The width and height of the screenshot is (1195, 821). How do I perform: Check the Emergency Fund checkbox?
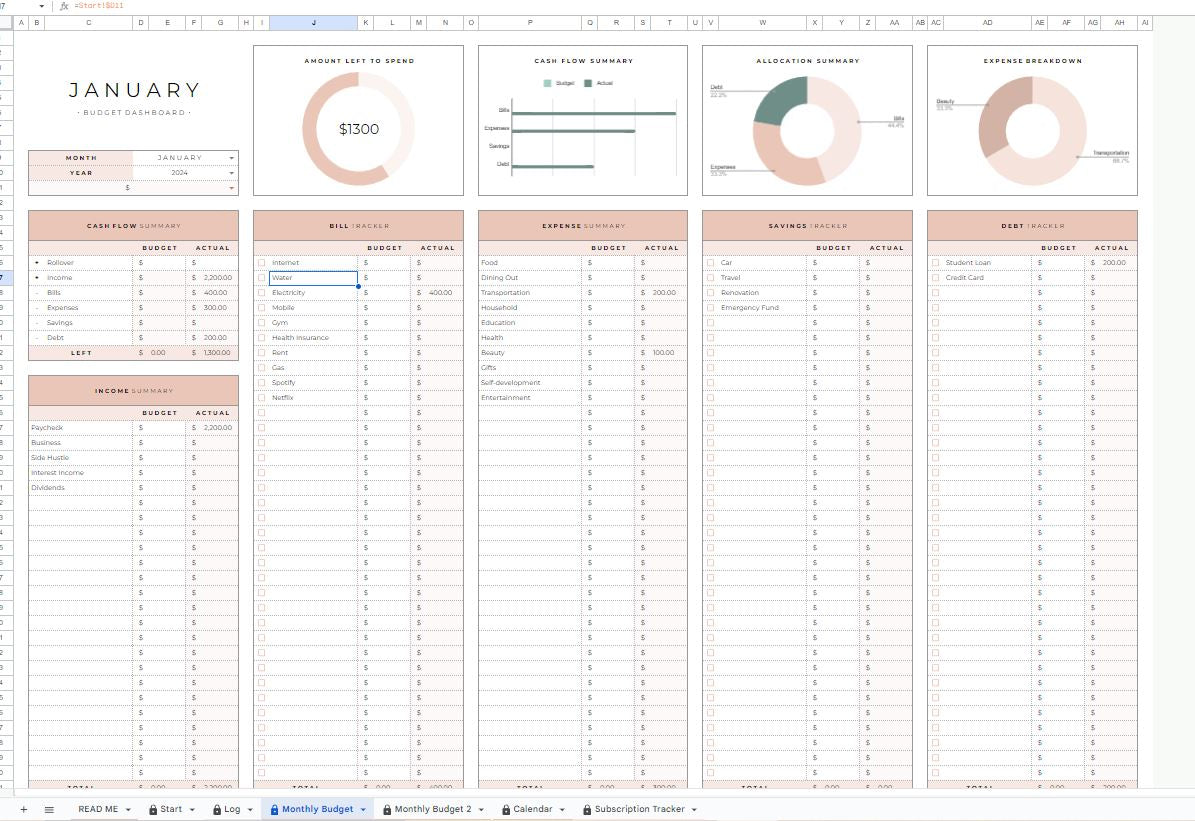pos(710,307)
